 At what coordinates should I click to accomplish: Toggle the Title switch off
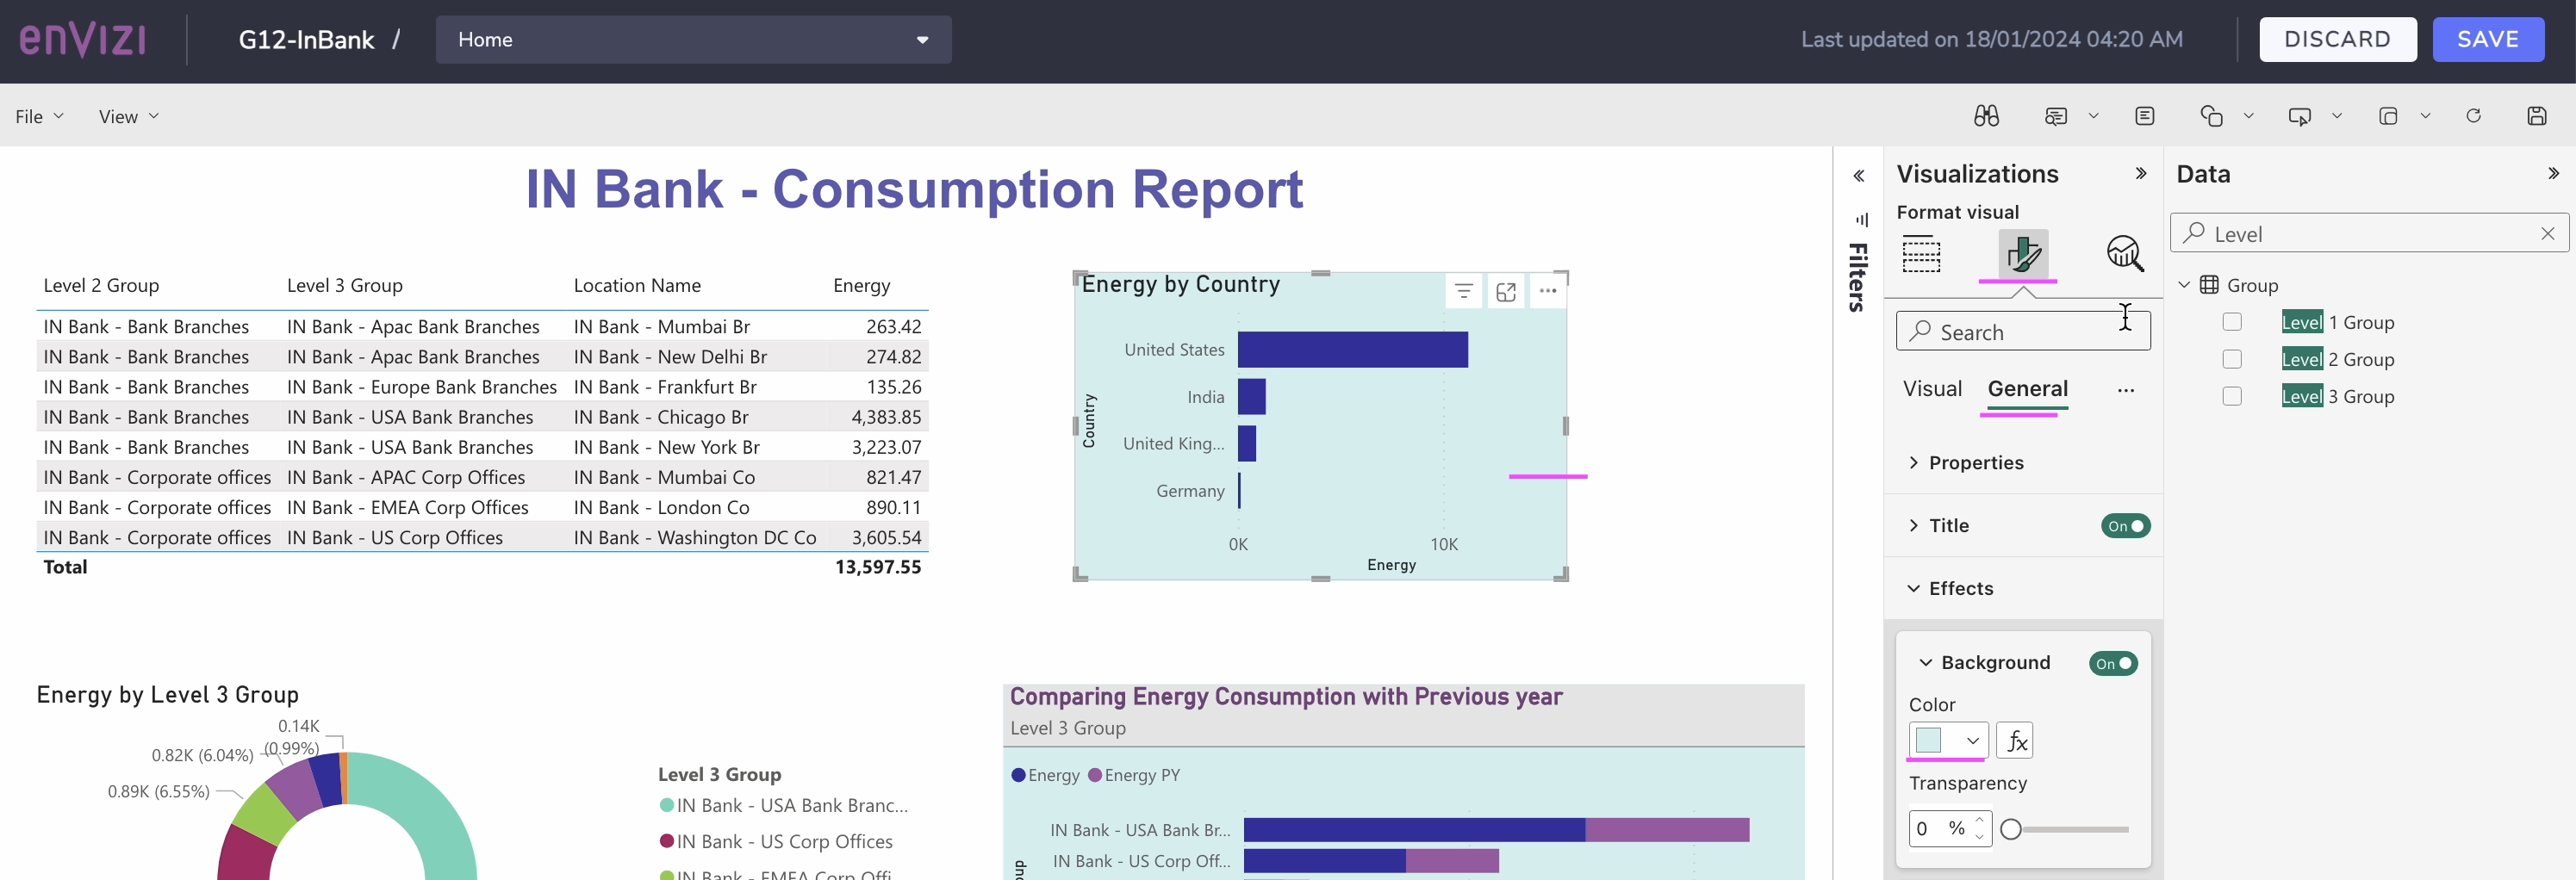pyautogui.click(x=2125, y=526)
